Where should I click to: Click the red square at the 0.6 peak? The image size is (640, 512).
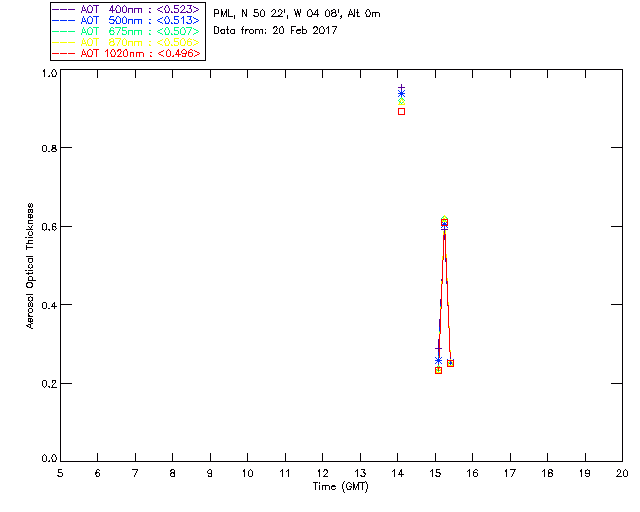(x=444, y=223)
